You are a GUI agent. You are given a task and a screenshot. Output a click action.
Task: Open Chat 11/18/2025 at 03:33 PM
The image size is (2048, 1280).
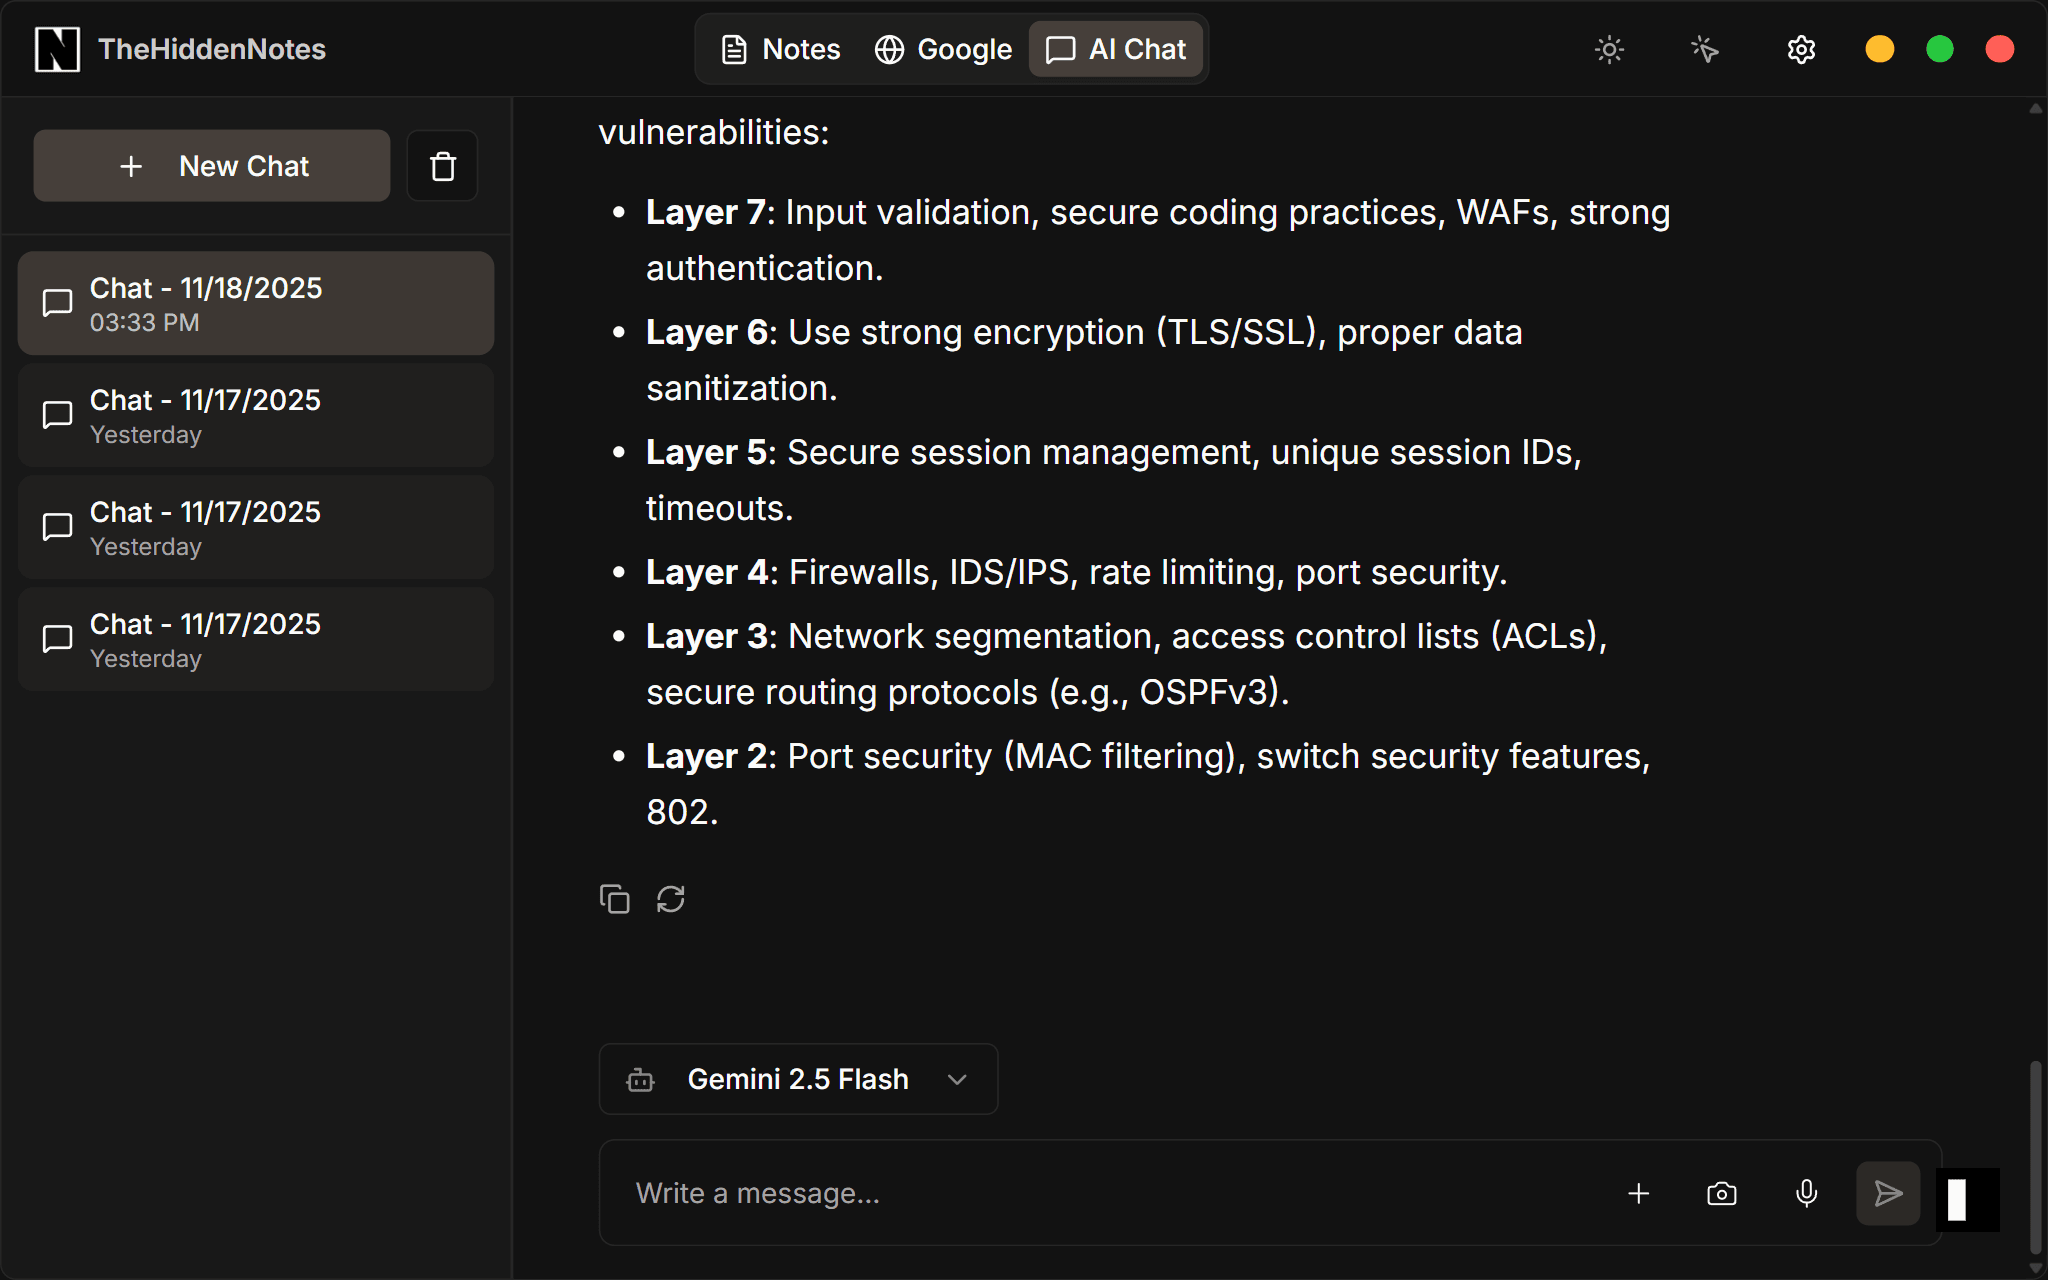[x=256, y=303]
